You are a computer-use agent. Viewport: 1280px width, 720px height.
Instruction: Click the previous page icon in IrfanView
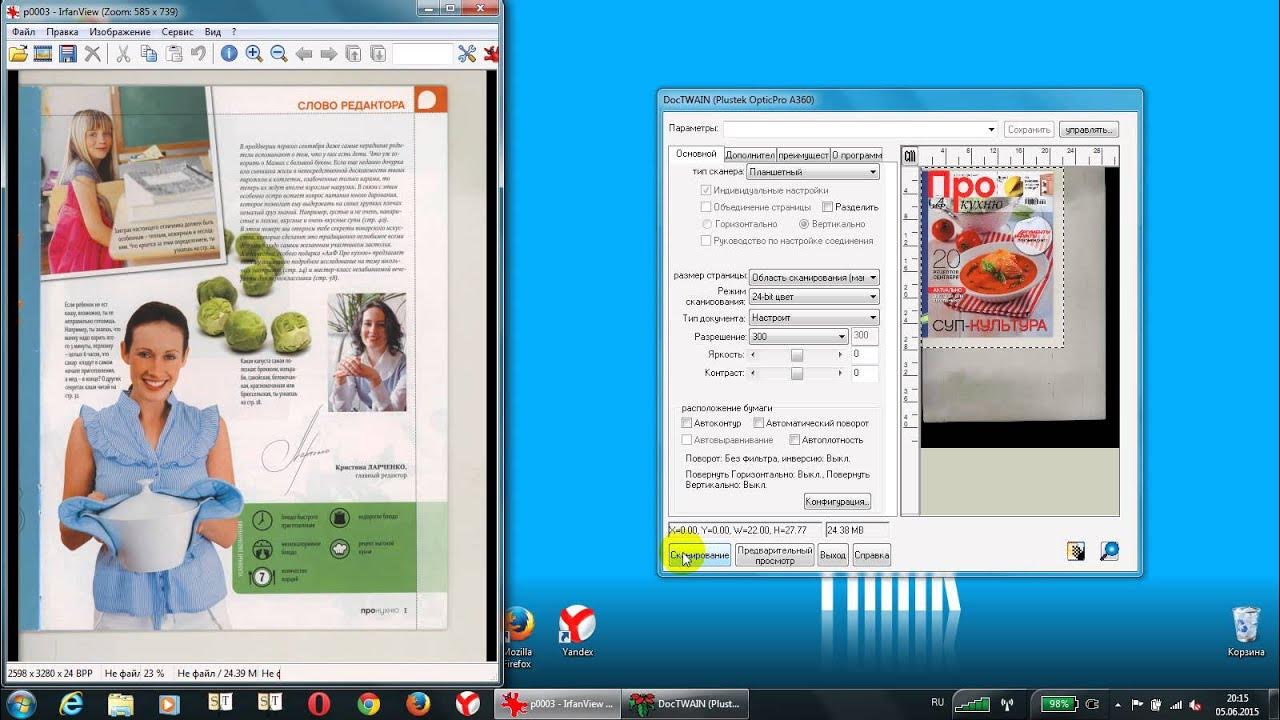coord(354,54)
